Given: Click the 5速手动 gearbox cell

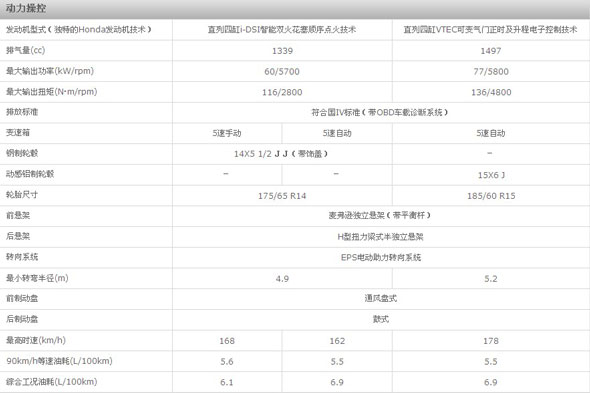Looking at the screenshot, I should [227, 133].
